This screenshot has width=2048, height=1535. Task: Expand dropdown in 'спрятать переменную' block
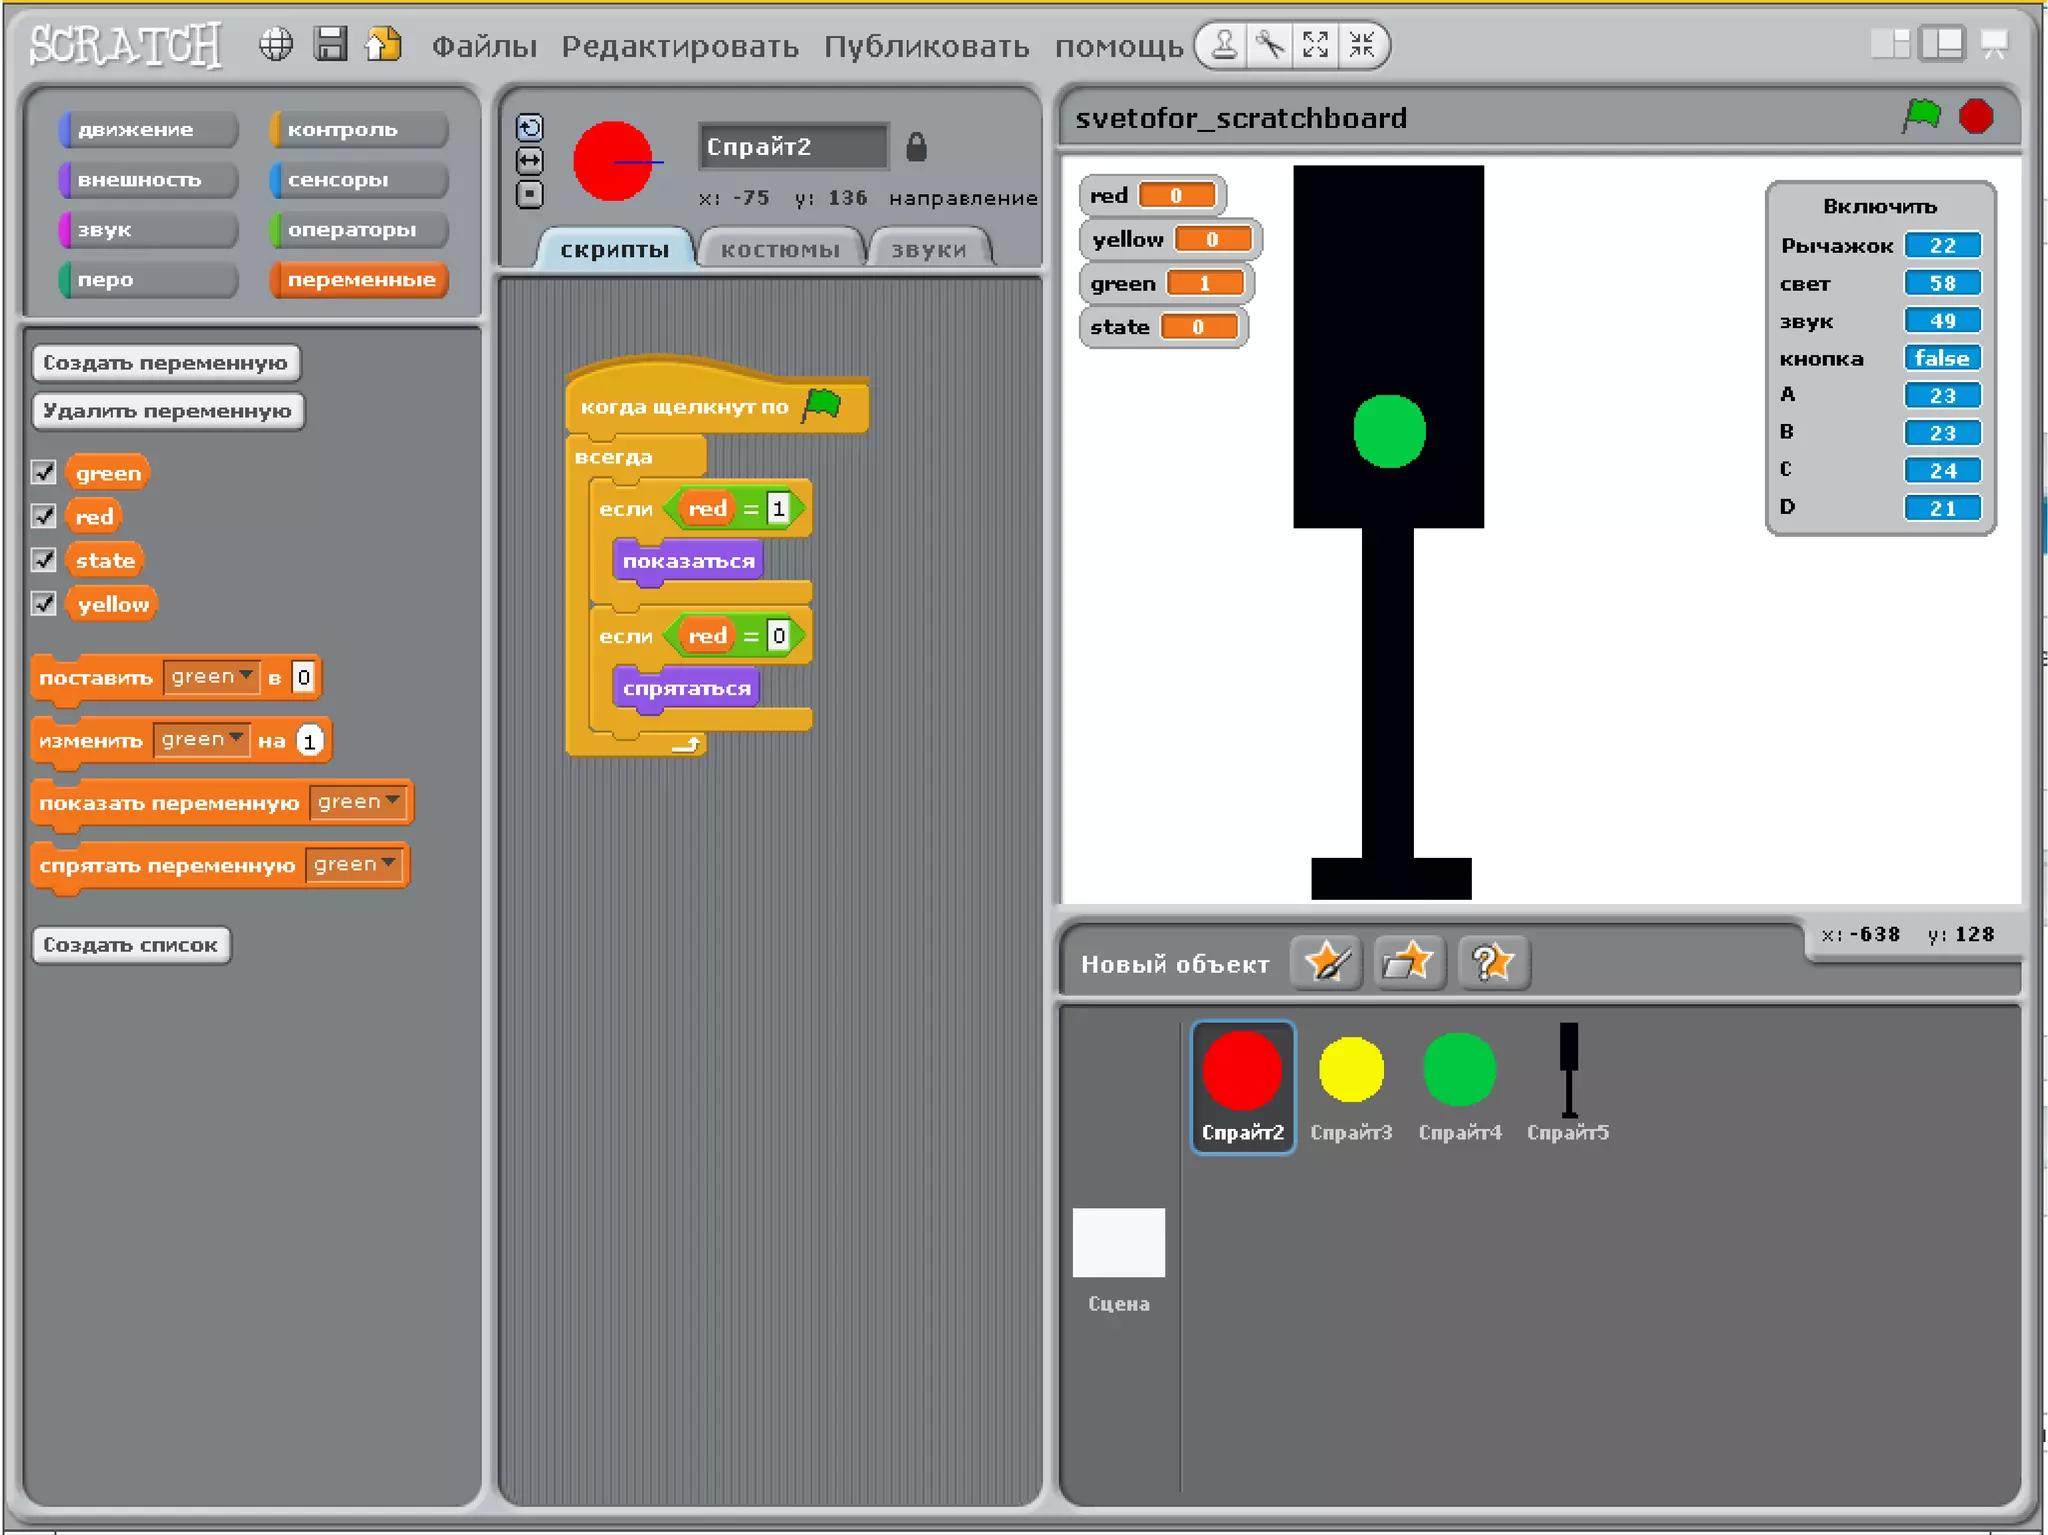click(x=355, y=865)
